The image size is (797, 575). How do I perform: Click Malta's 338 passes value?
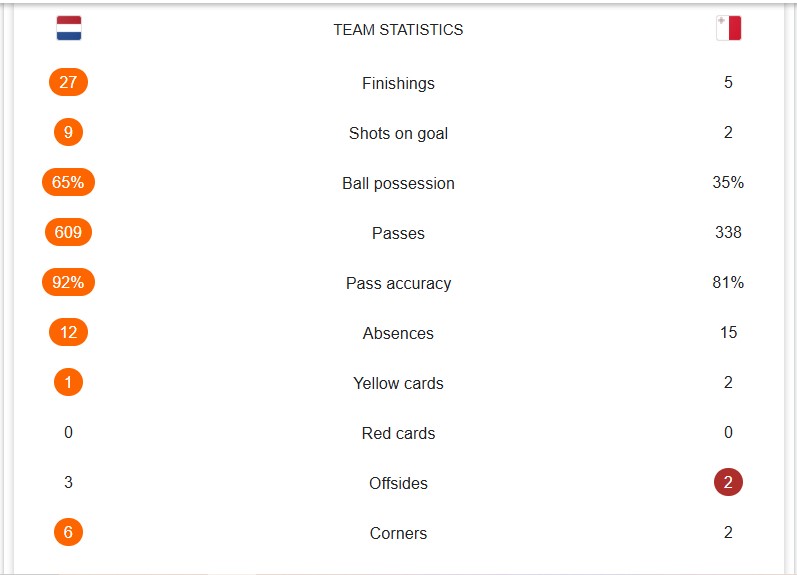pos(728,232)
